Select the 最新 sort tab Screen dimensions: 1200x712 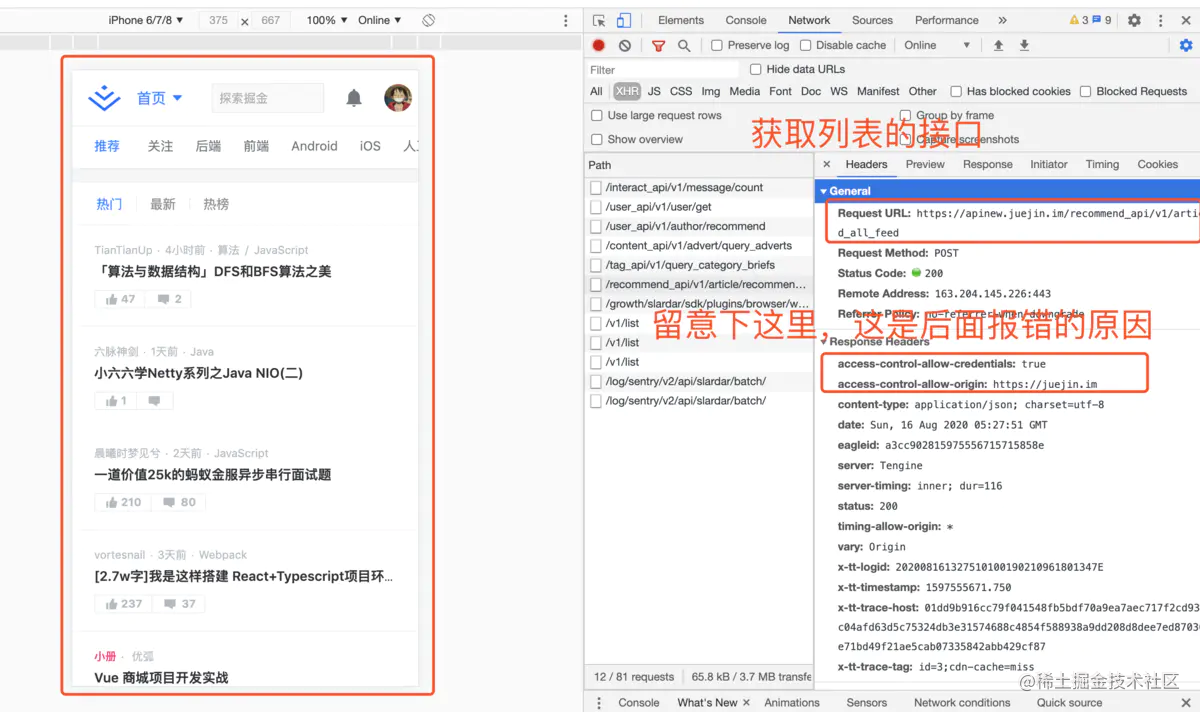tap(162, 204)
